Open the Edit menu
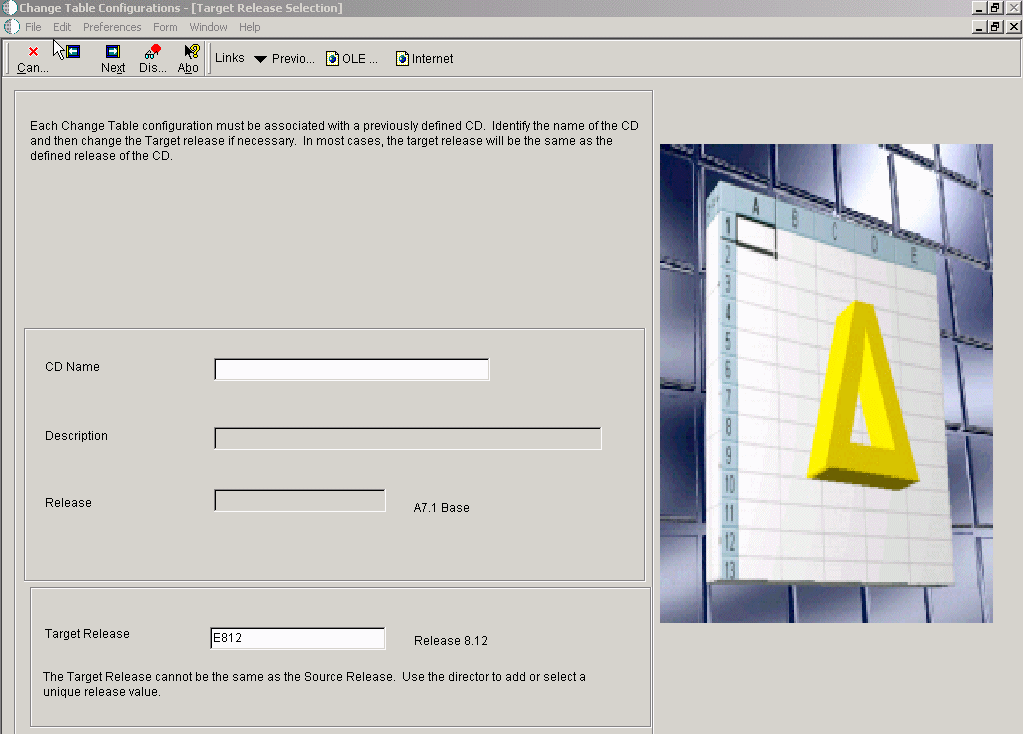 [62, 27]
